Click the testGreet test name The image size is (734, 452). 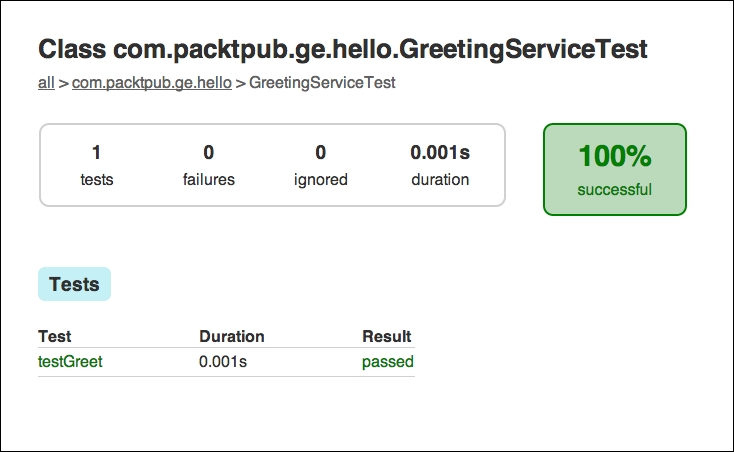pyautogui.click(x=70, y=362)
